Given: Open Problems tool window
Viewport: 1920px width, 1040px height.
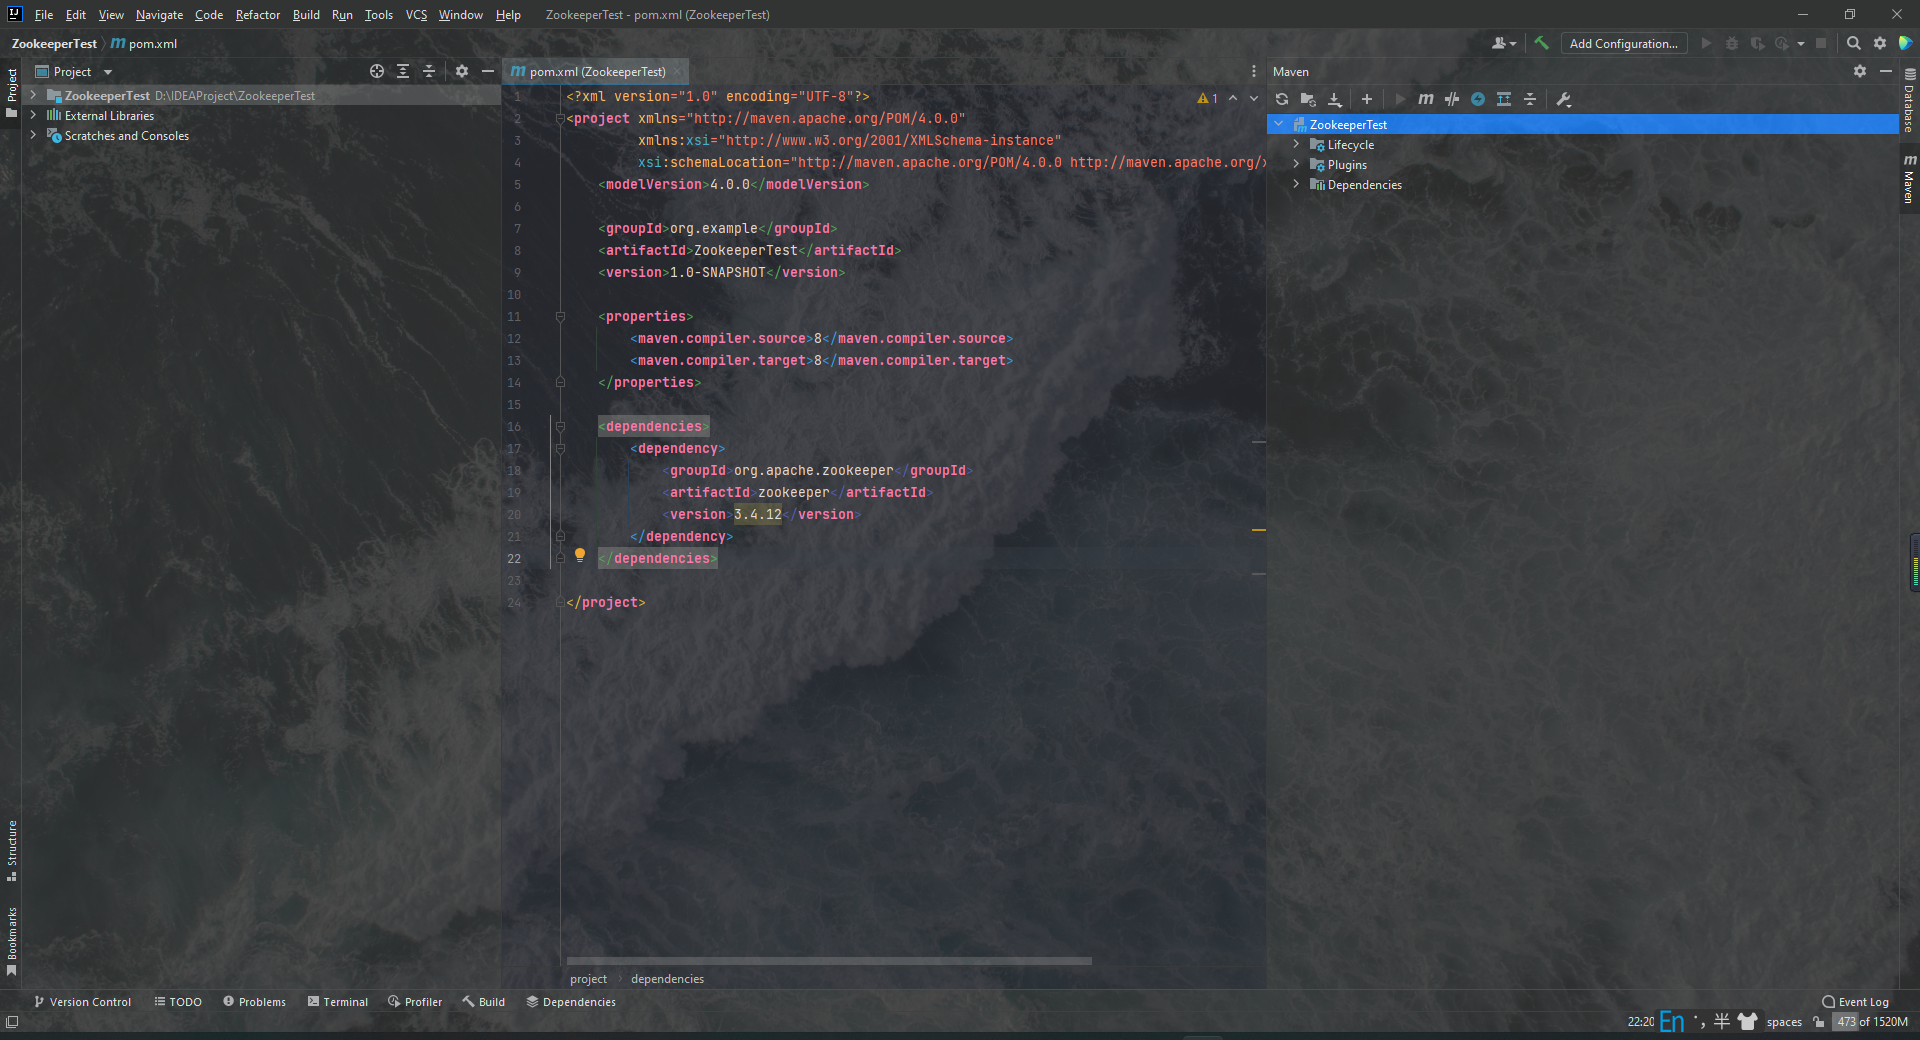Looking at the screenshot, I should point(255,1001).
